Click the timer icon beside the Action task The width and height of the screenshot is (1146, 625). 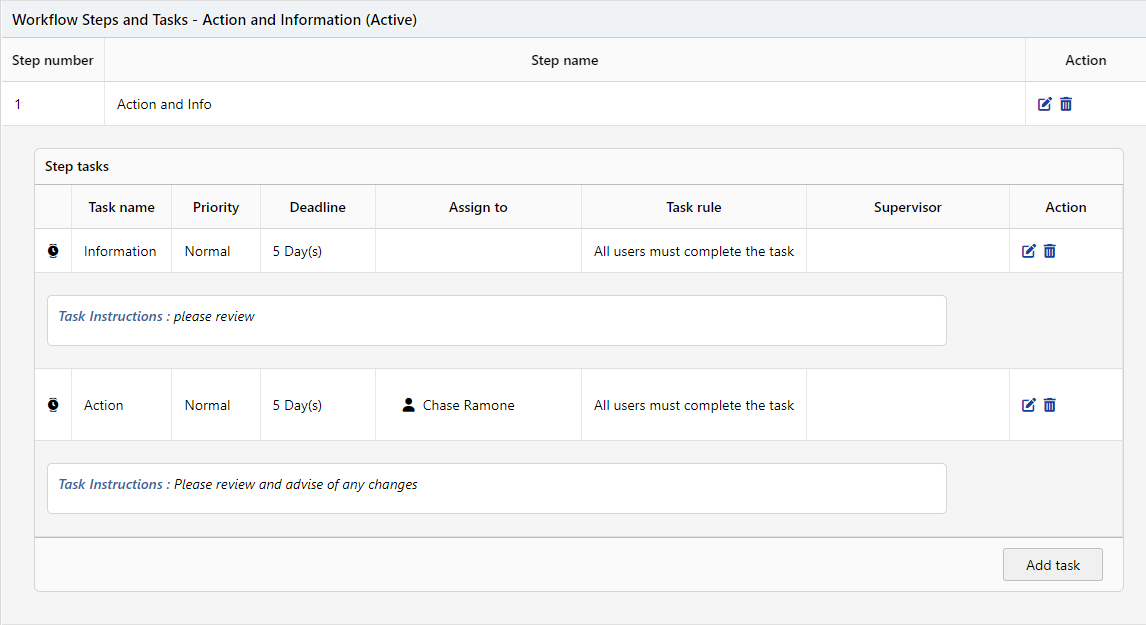point(53,404)
